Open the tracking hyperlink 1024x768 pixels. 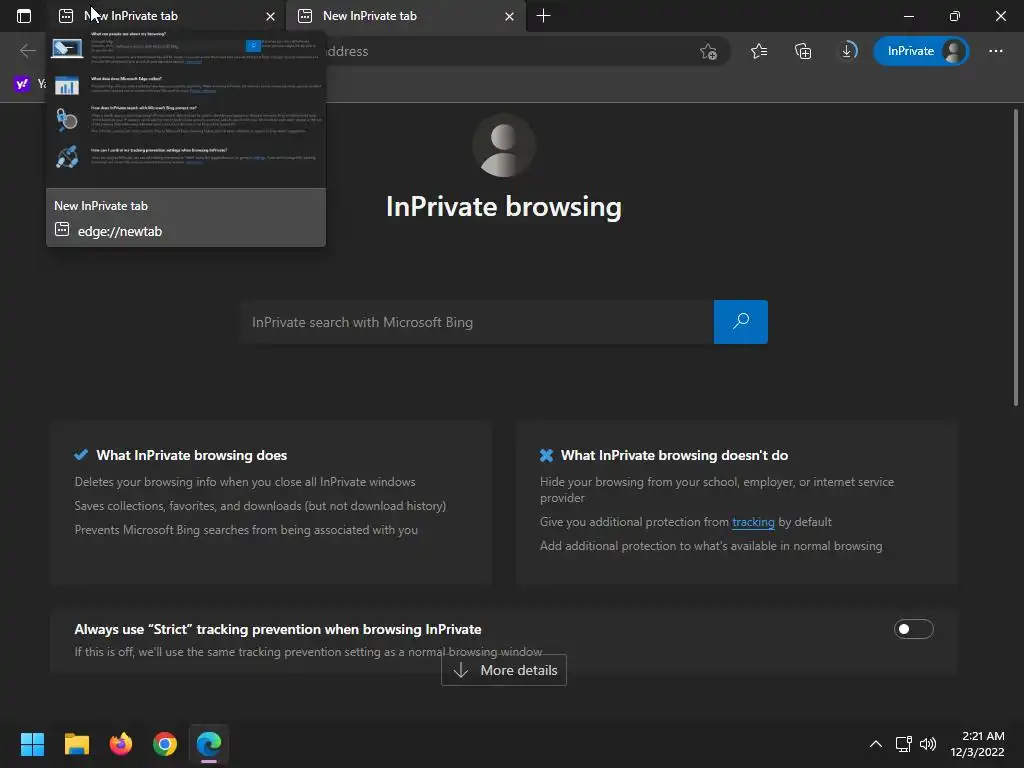[x=753, y=522]
